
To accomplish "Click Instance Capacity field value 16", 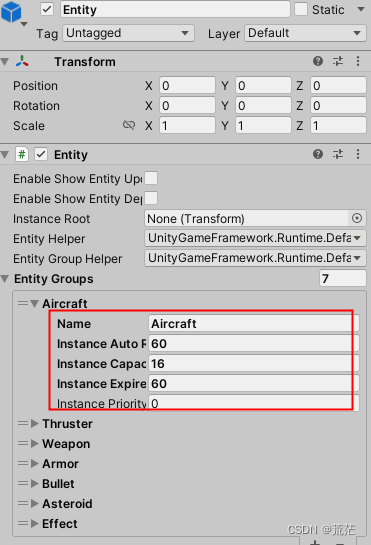I will tap(253, 364).
